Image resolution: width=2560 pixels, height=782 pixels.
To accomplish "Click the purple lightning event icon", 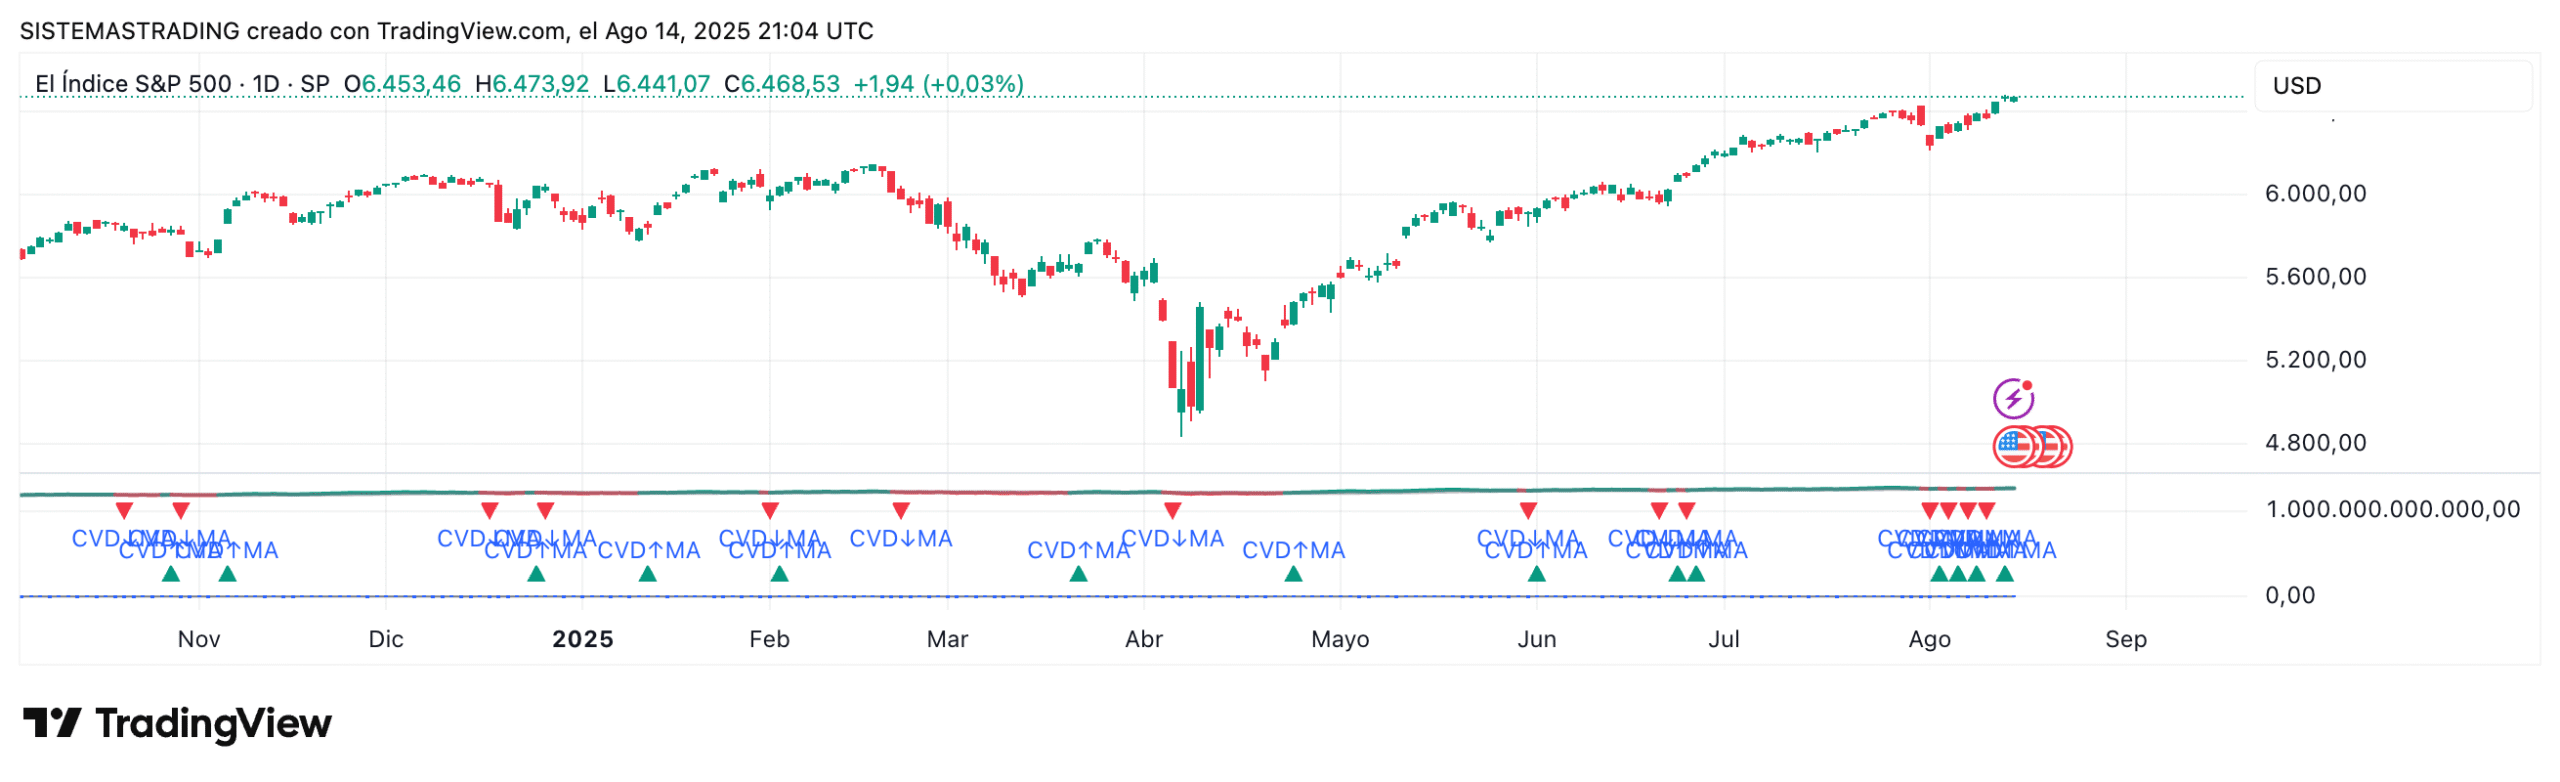I will coord(2011,398).
